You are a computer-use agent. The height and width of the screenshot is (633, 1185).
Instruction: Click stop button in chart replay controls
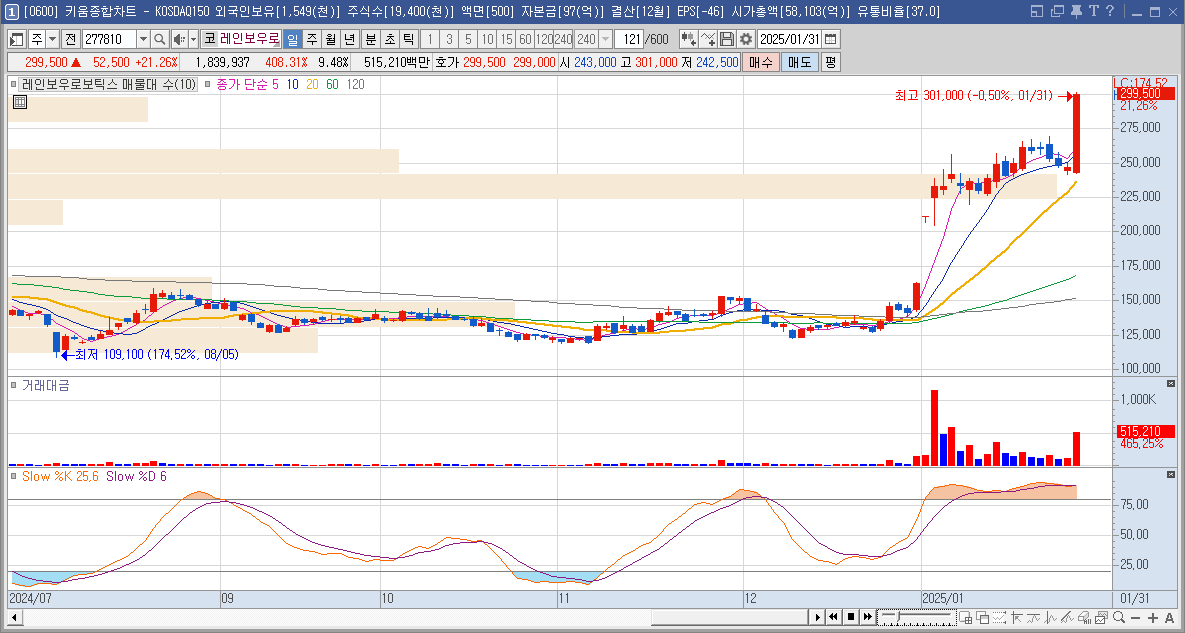click(x=850, y=618)
